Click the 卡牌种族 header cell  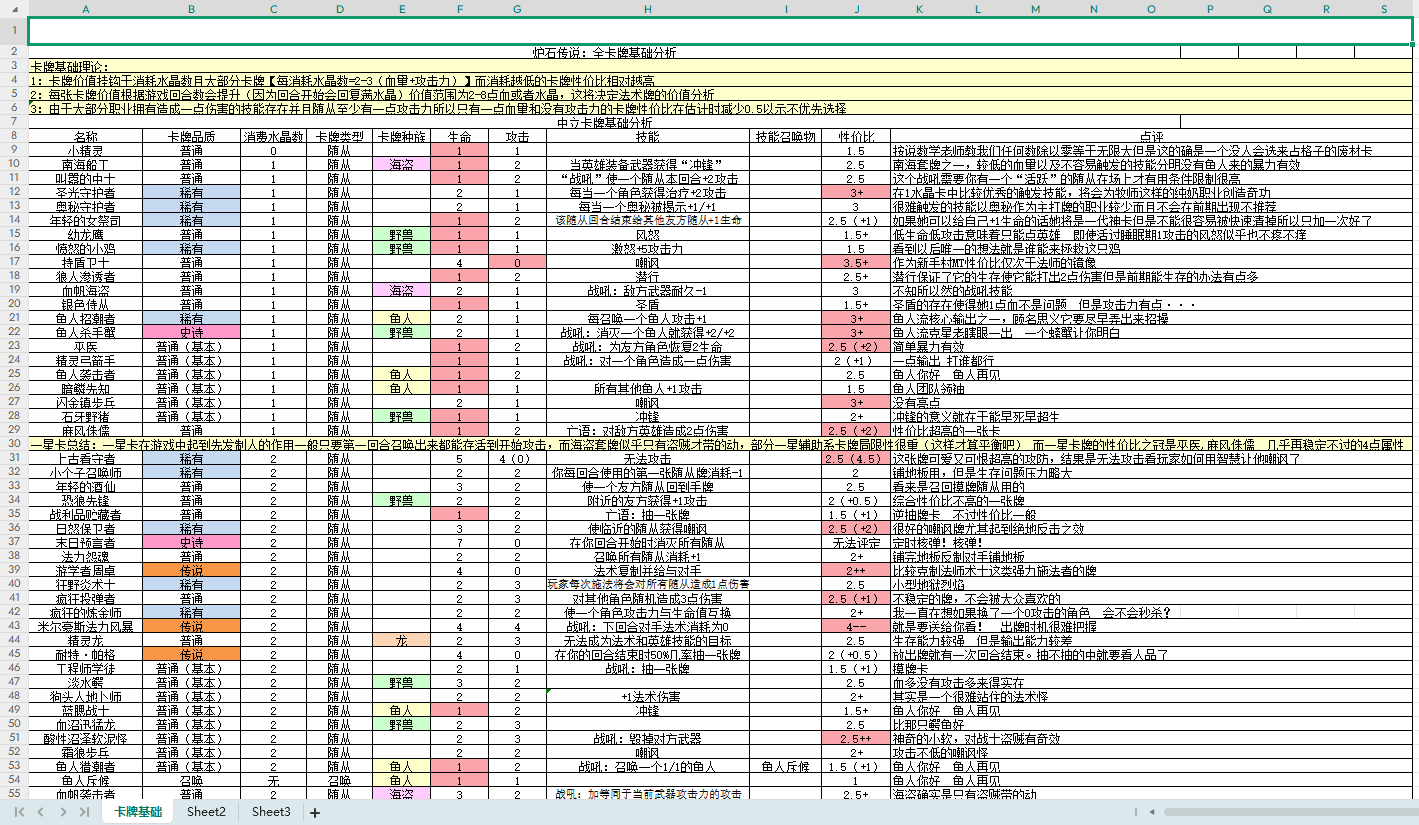(402, 137)
